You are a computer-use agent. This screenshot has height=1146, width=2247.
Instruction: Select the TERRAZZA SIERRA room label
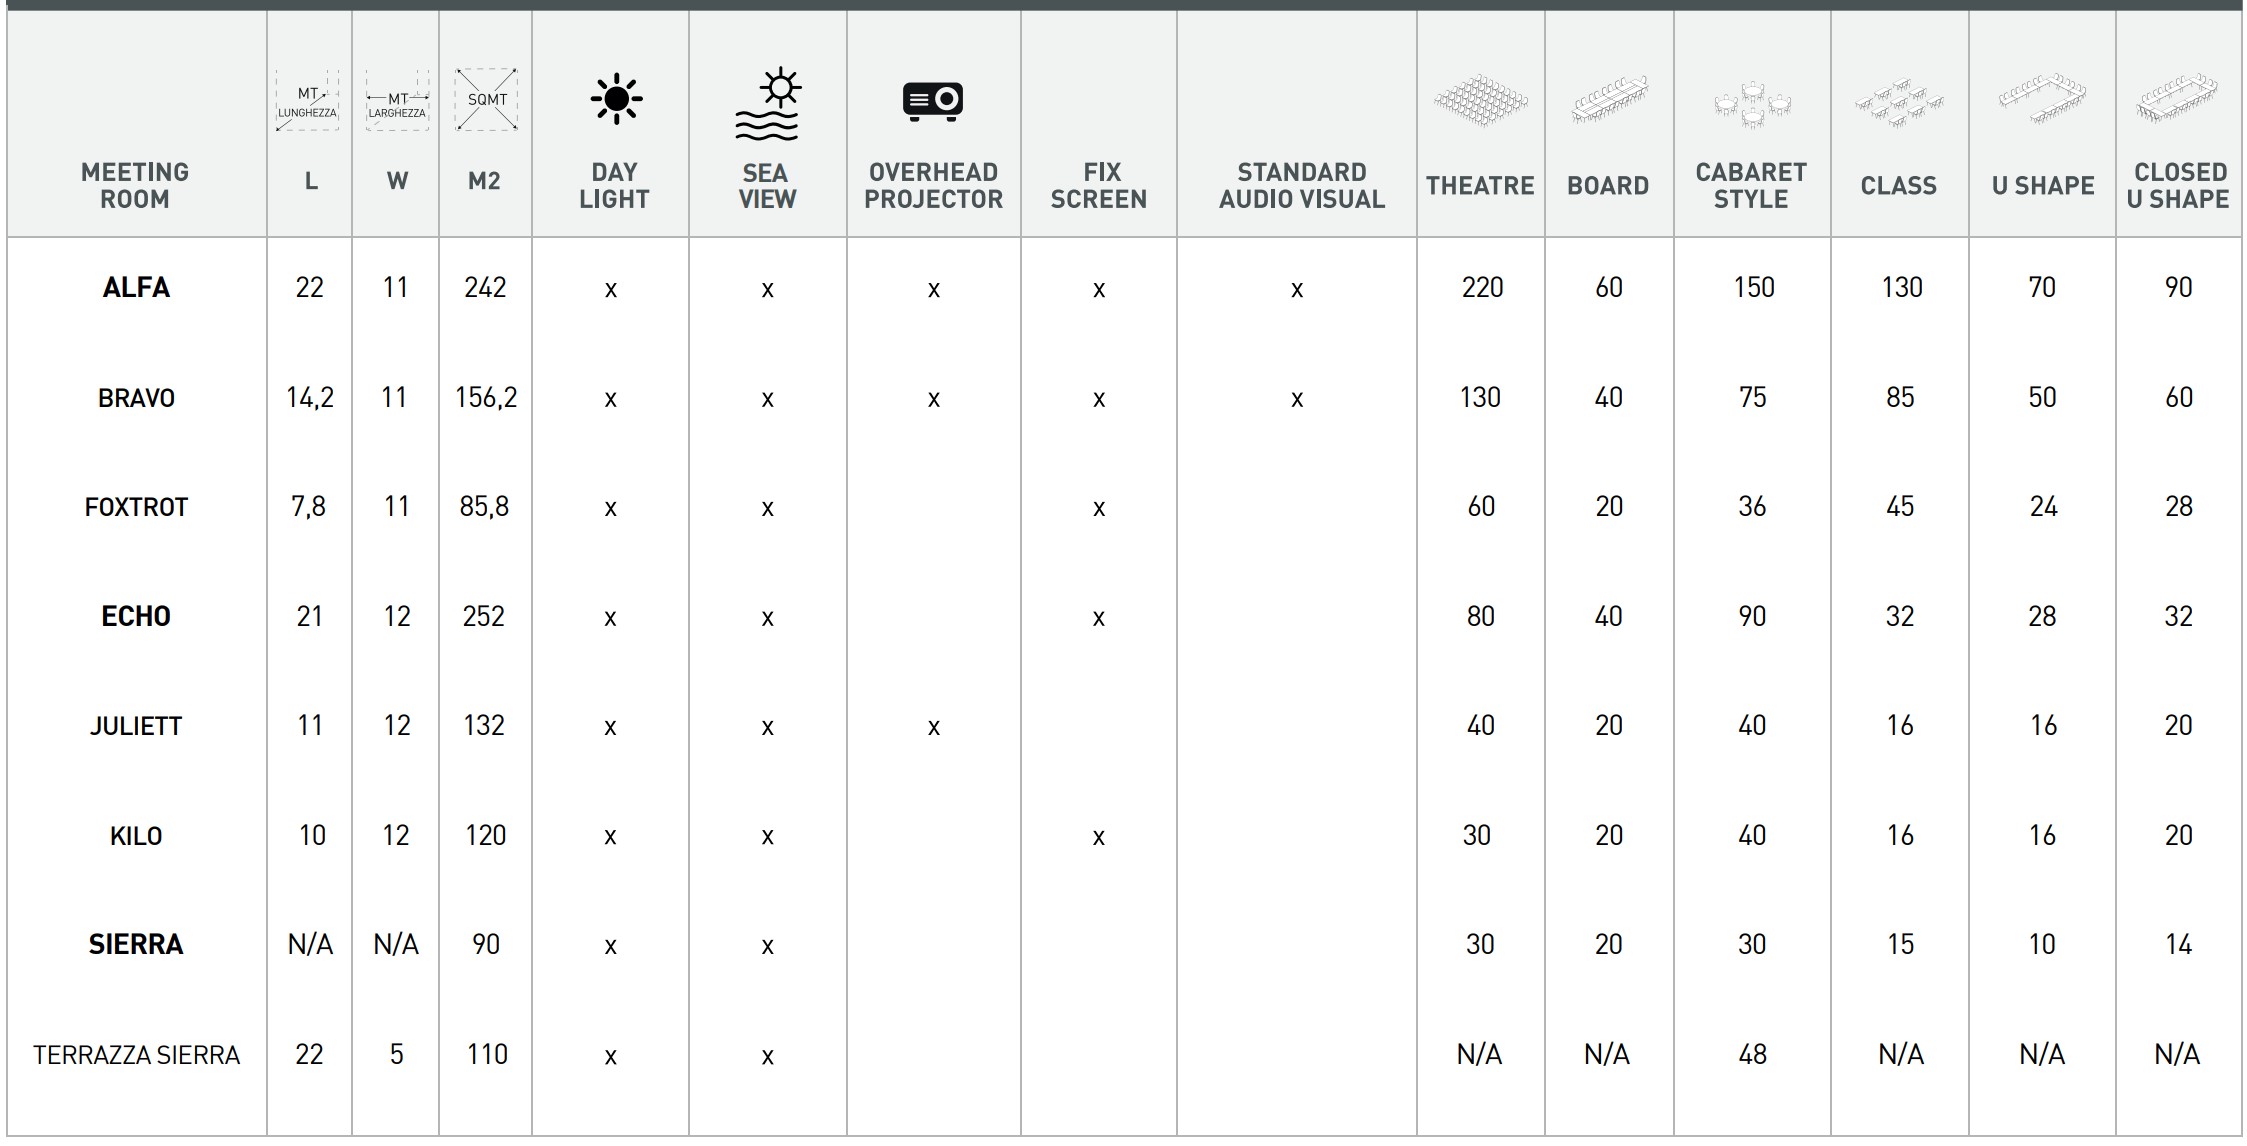pyautogui.click(x=136, y=1055)
